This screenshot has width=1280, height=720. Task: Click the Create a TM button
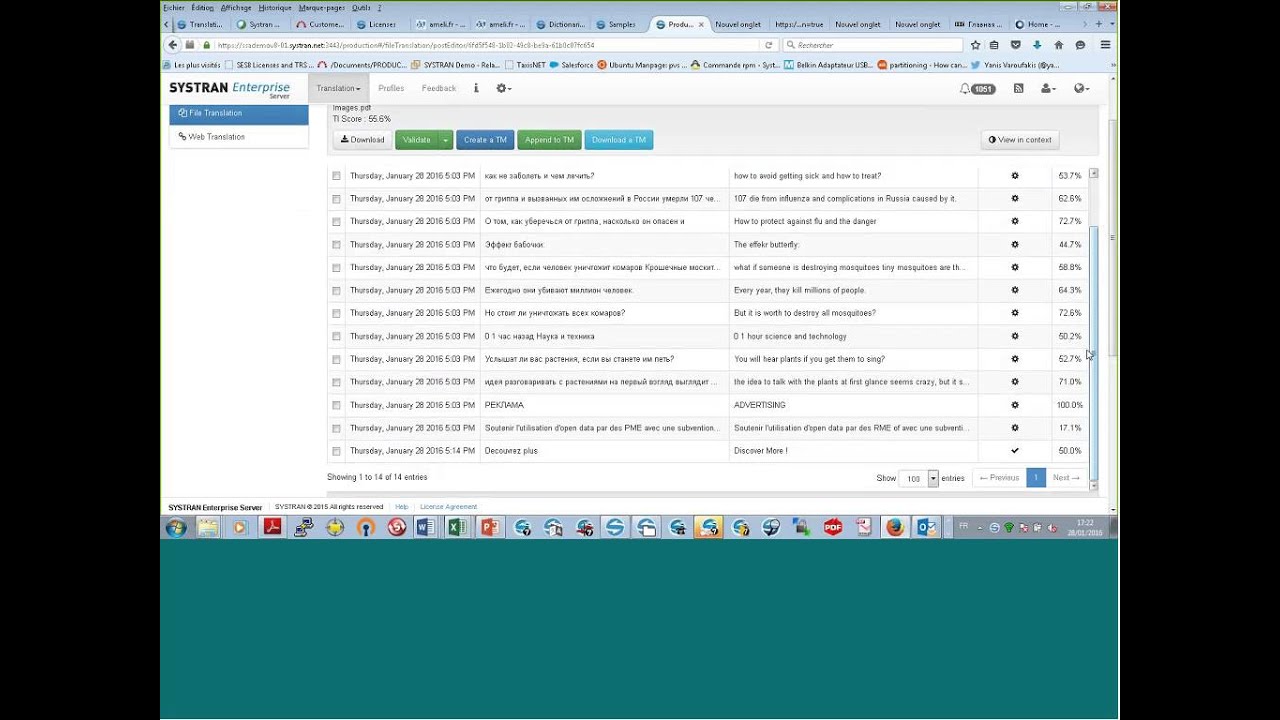[485, 140]
